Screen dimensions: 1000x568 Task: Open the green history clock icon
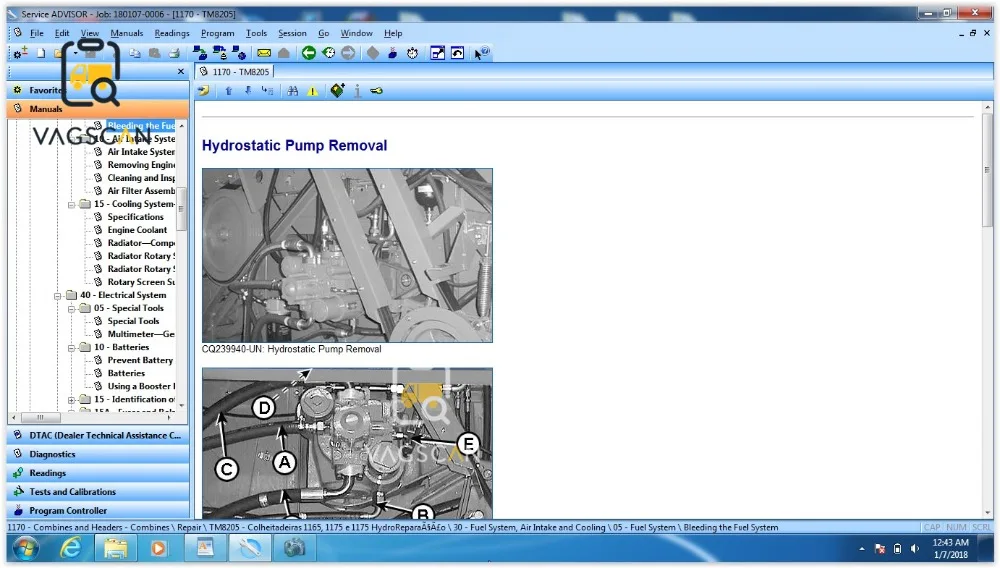(x=328, y=53)
